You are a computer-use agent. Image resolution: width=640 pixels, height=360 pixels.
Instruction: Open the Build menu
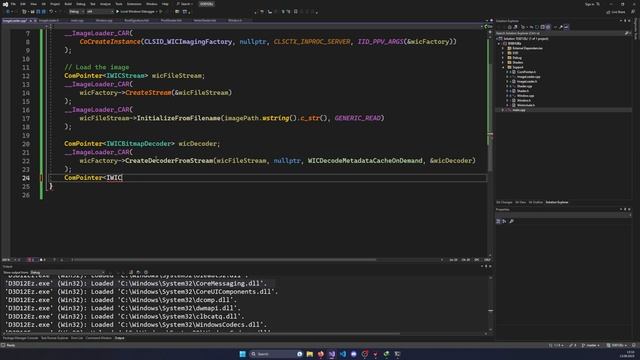tap(68, 4)
